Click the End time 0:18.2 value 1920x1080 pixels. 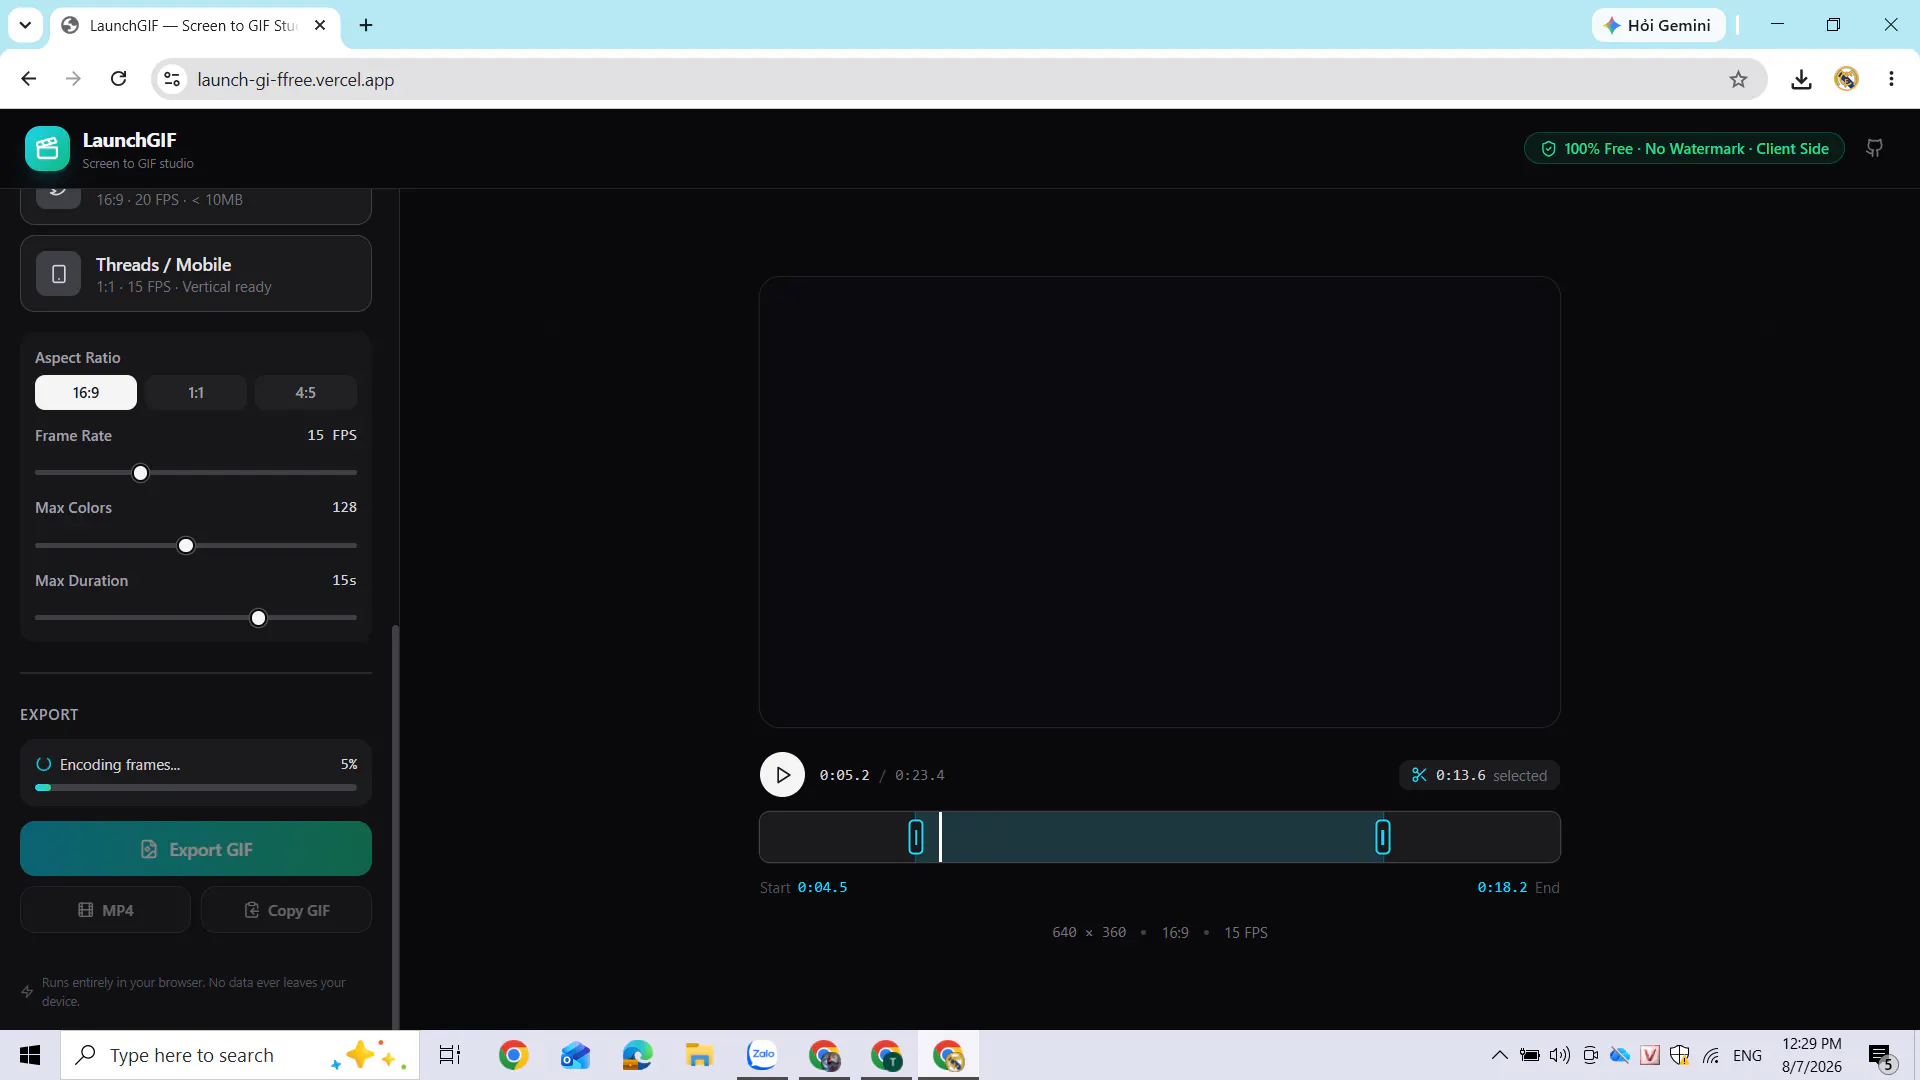point(1502,887)
